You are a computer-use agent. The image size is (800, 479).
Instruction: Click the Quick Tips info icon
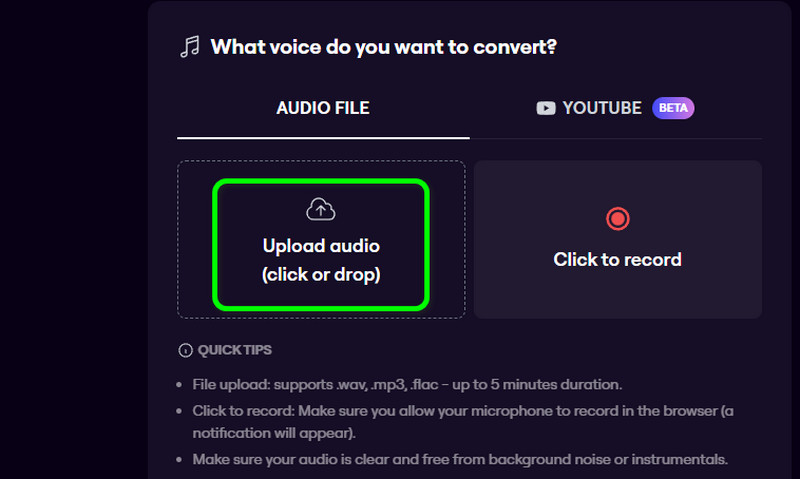(x=184, y=350)
